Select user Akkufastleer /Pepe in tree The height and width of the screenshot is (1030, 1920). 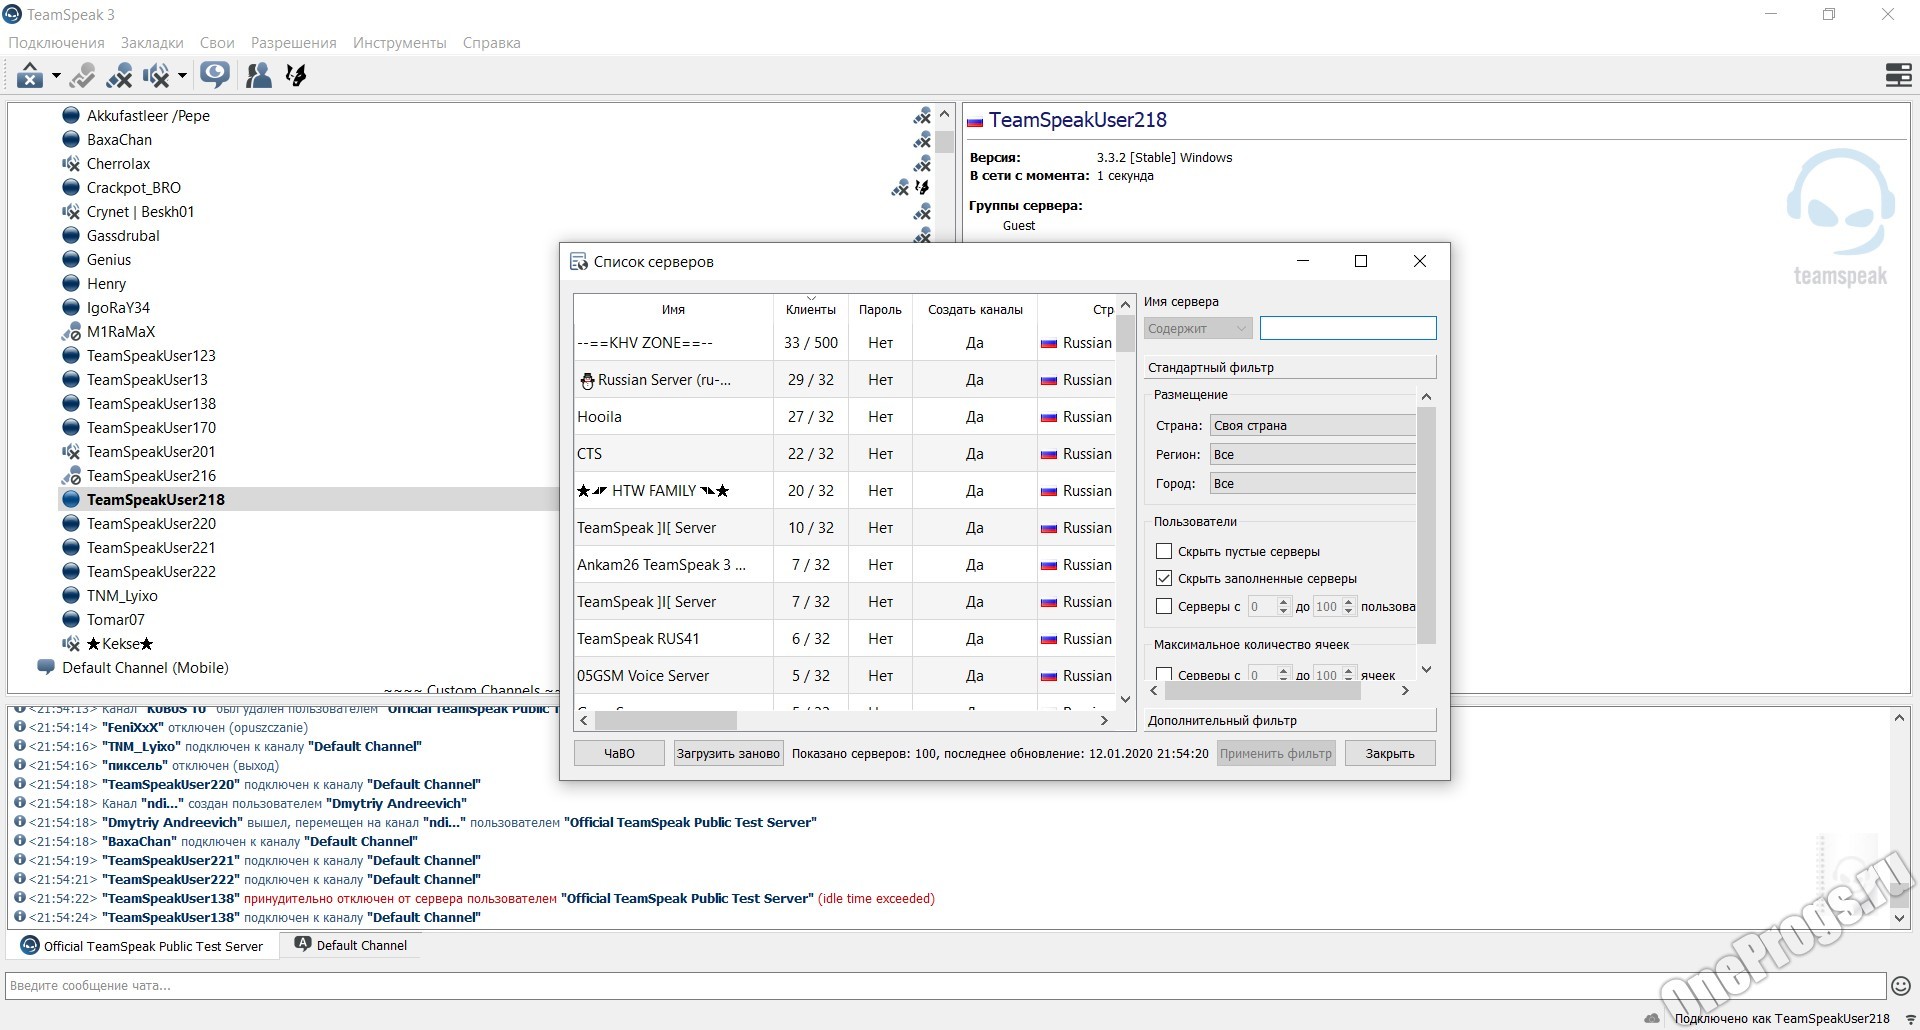(x=148, y=116)
